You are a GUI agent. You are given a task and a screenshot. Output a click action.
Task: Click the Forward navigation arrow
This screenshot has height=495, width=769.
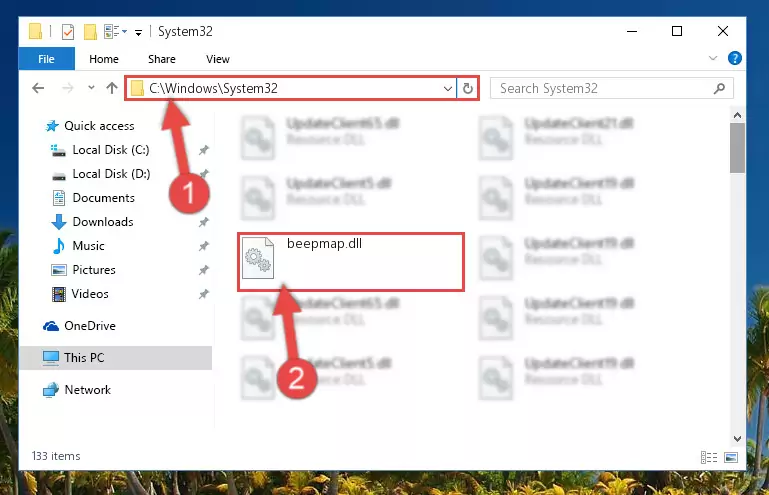(68, 88)
